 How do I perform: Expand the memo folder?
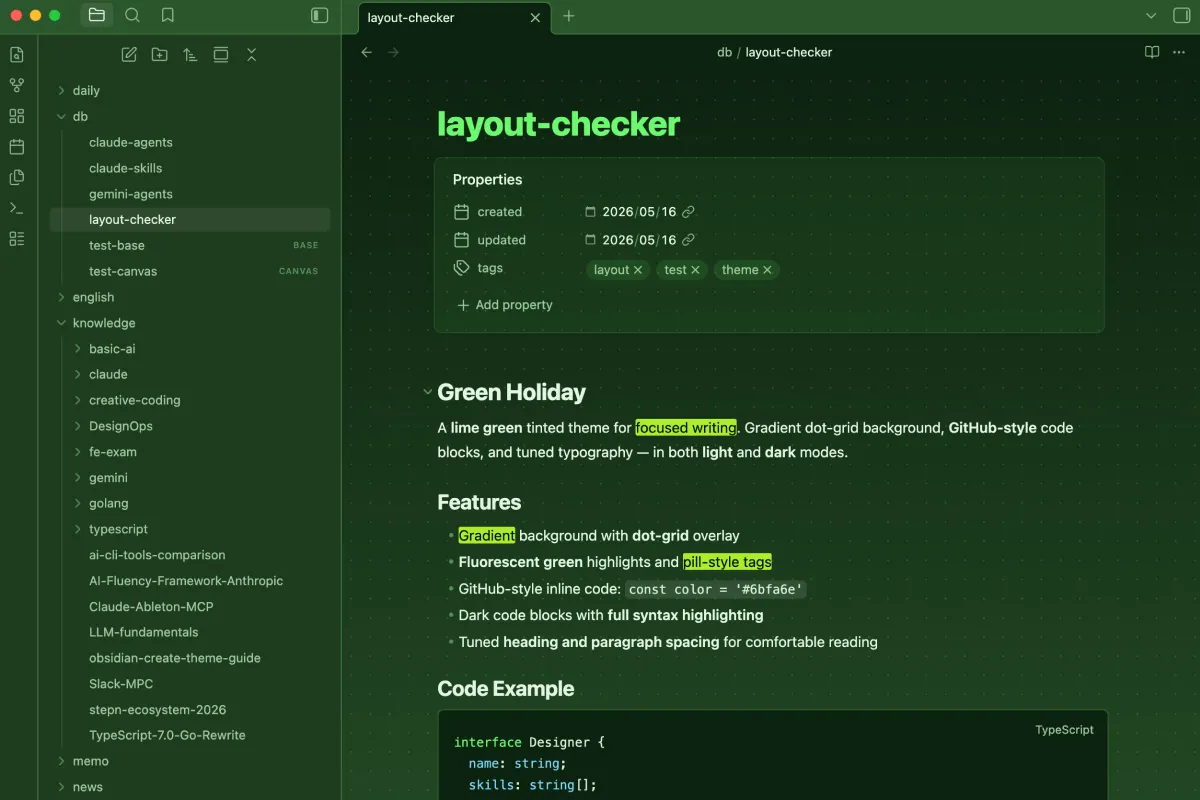[x=62, y=761]
